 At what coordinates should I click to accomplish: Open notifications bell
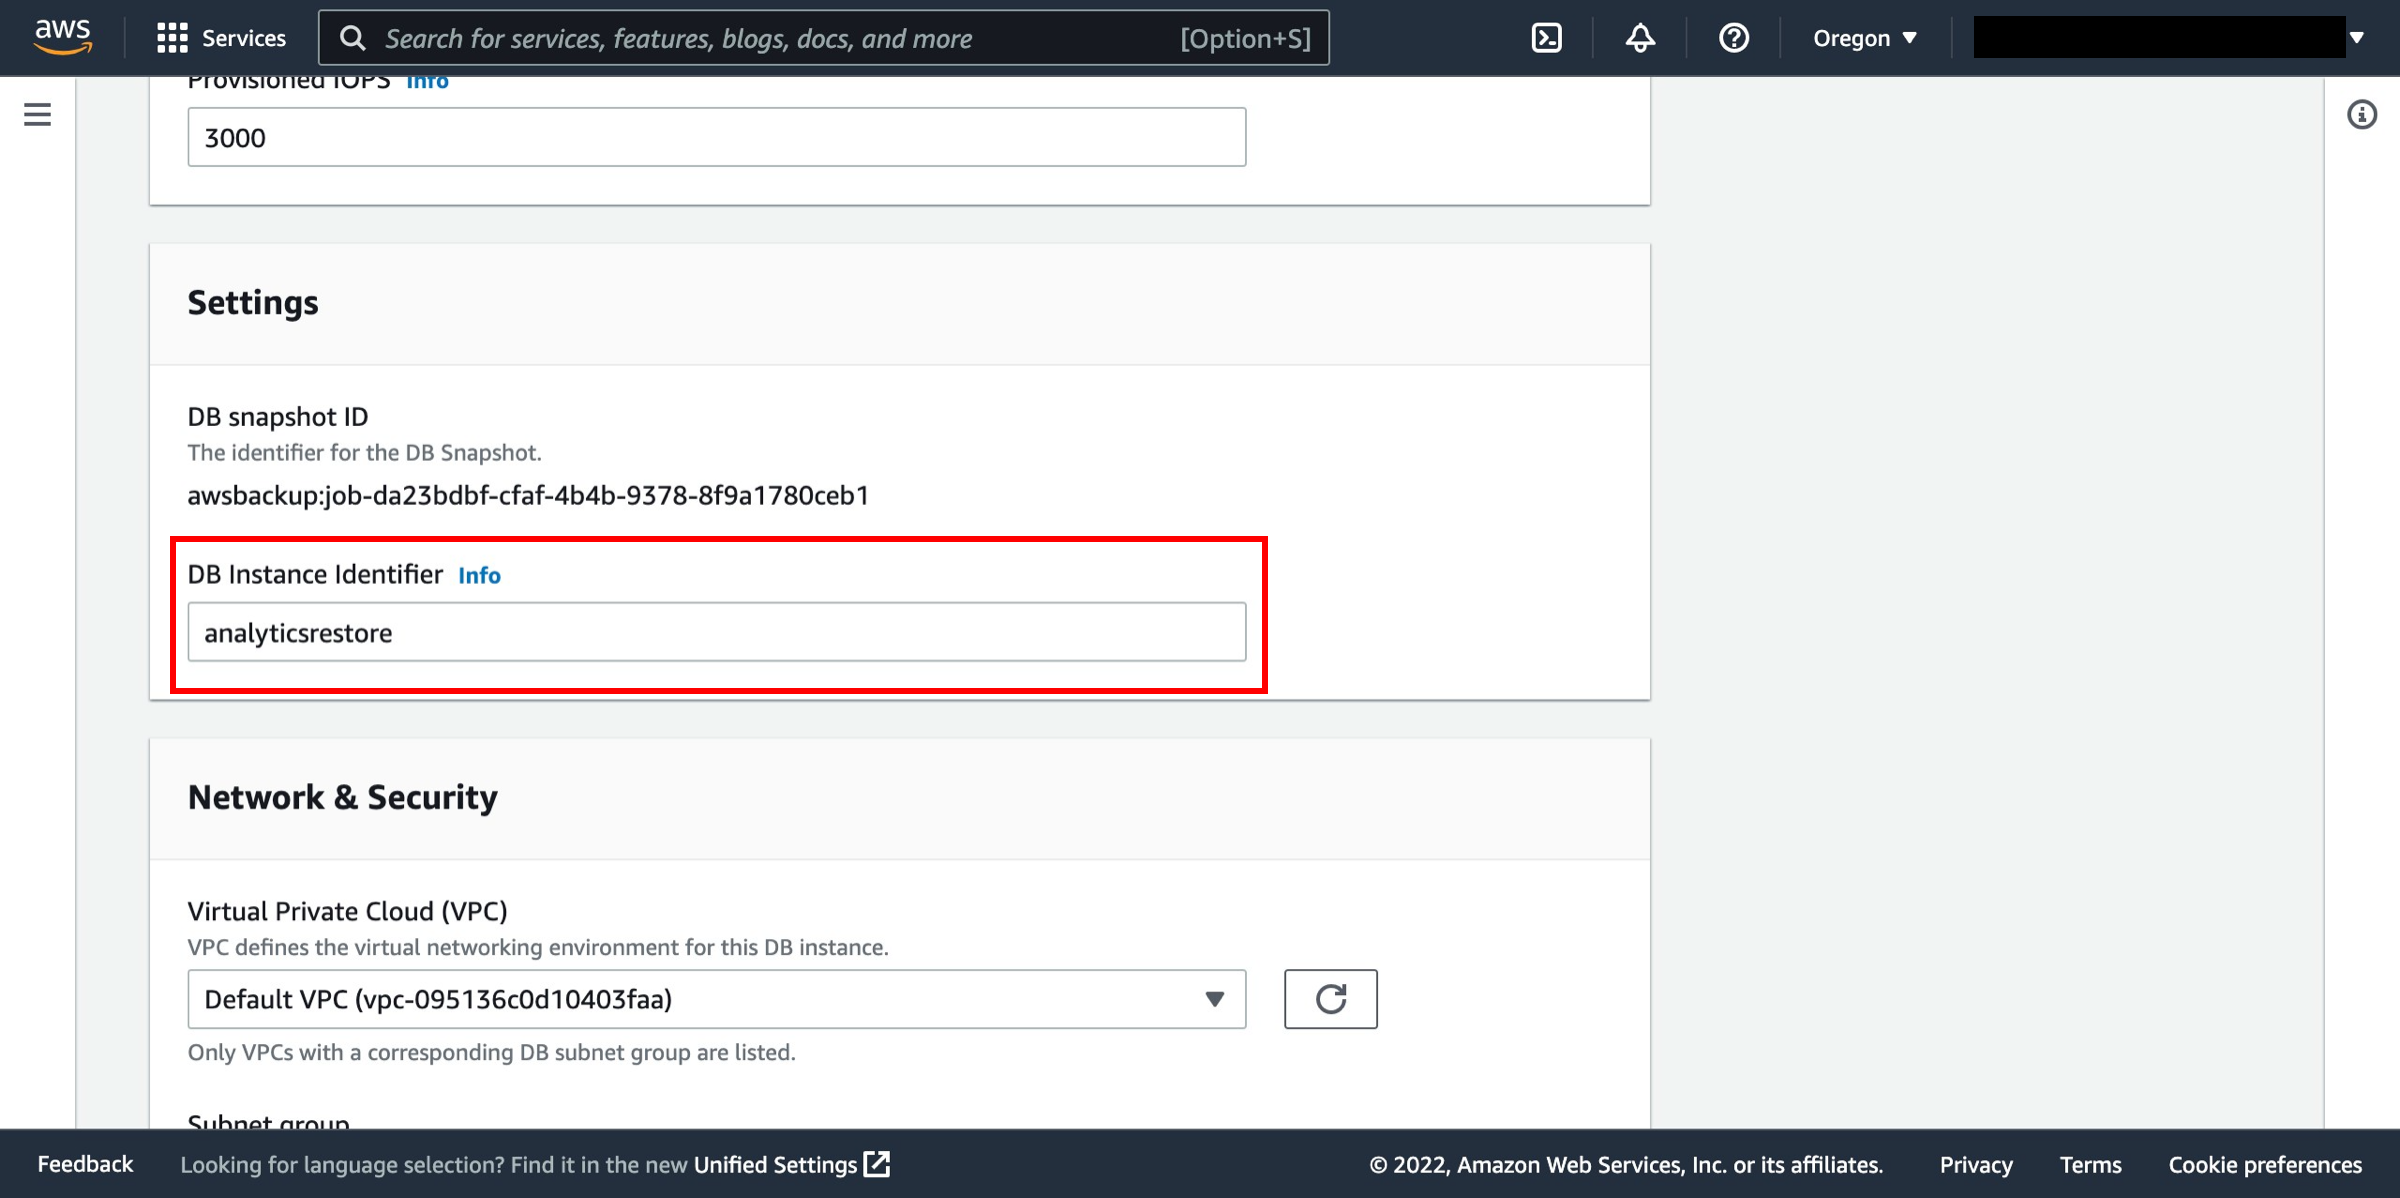[x=1640, y=38]
